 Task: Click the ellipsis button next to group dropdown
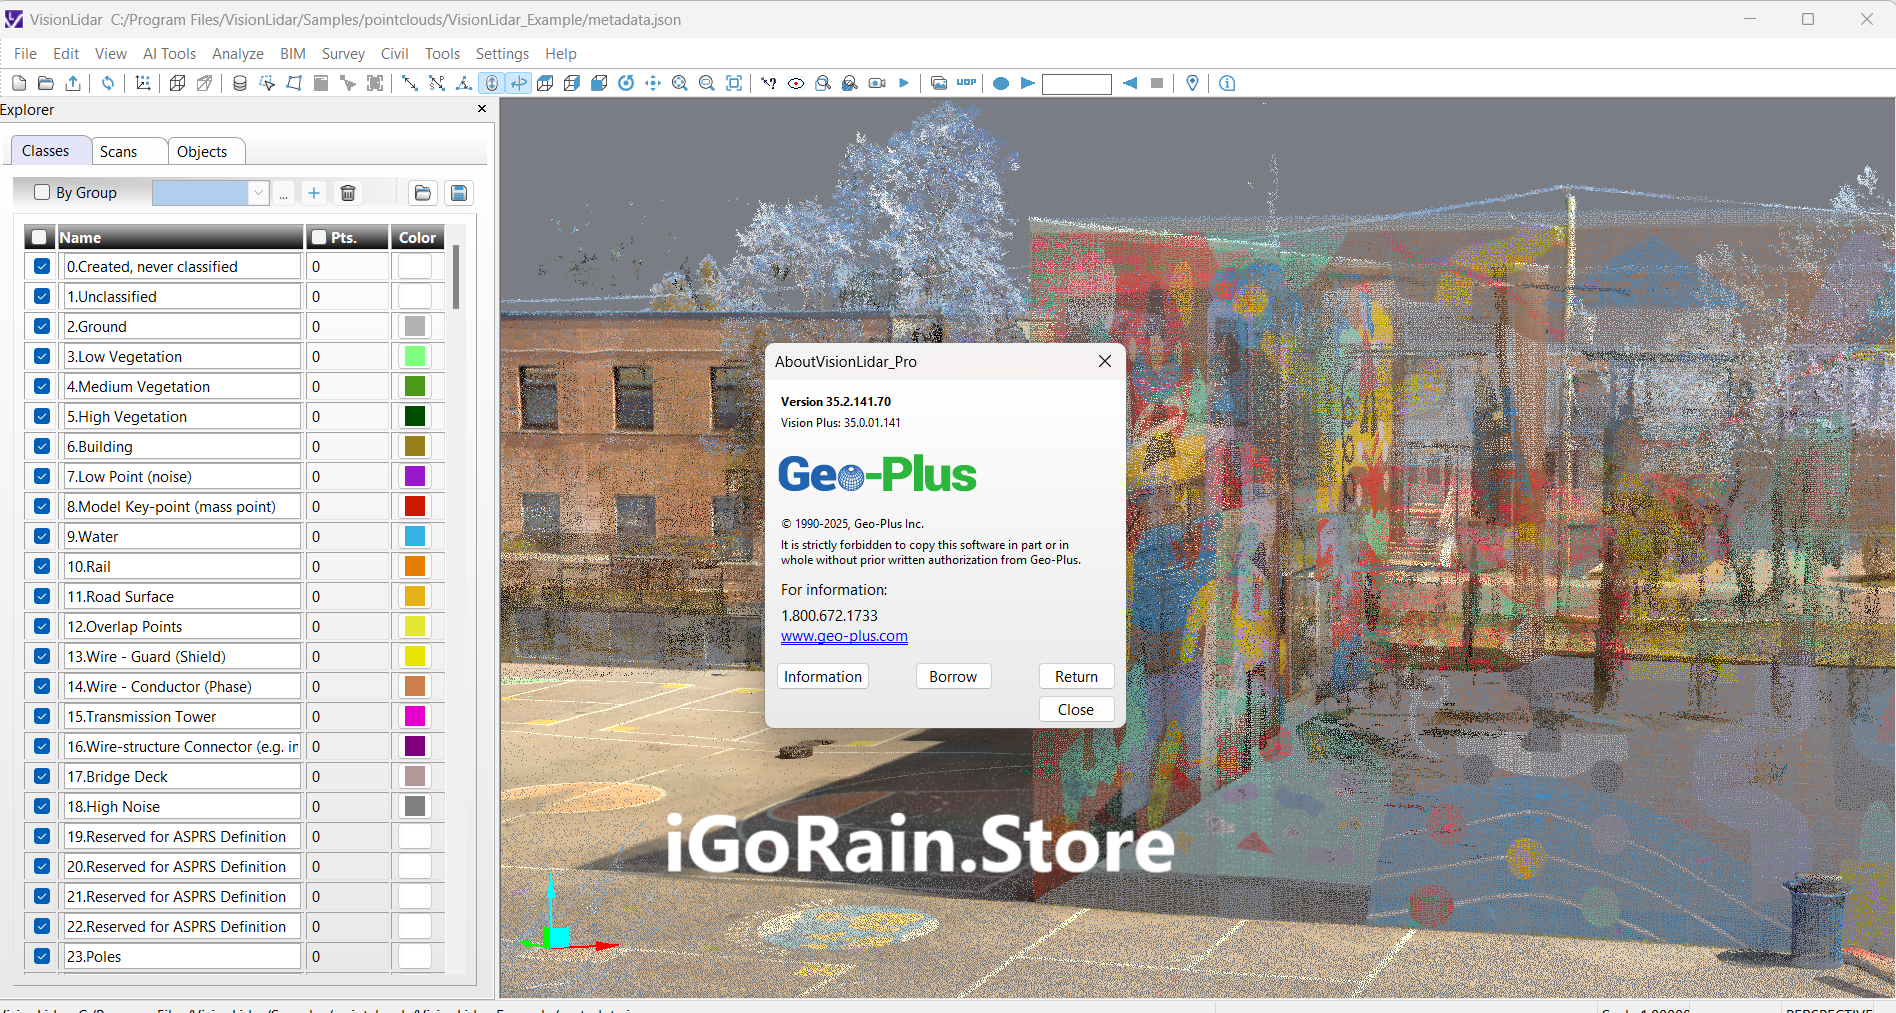coord(284,192)
